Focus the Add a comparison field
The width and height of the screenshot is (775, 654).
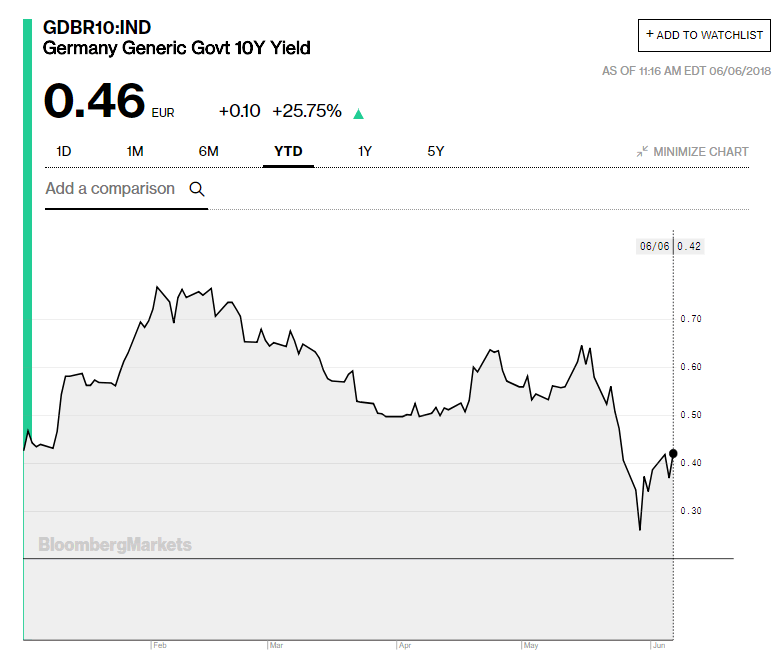110,189
